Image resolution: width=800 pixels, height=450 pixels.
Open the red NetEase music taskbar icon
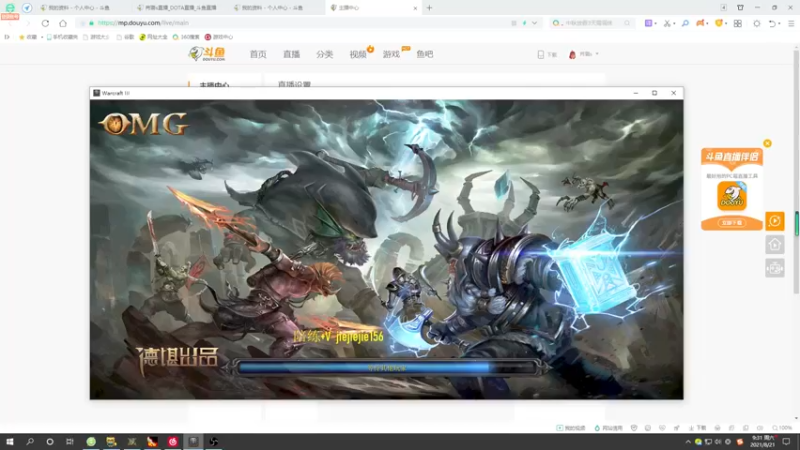[x=172, y=442]
